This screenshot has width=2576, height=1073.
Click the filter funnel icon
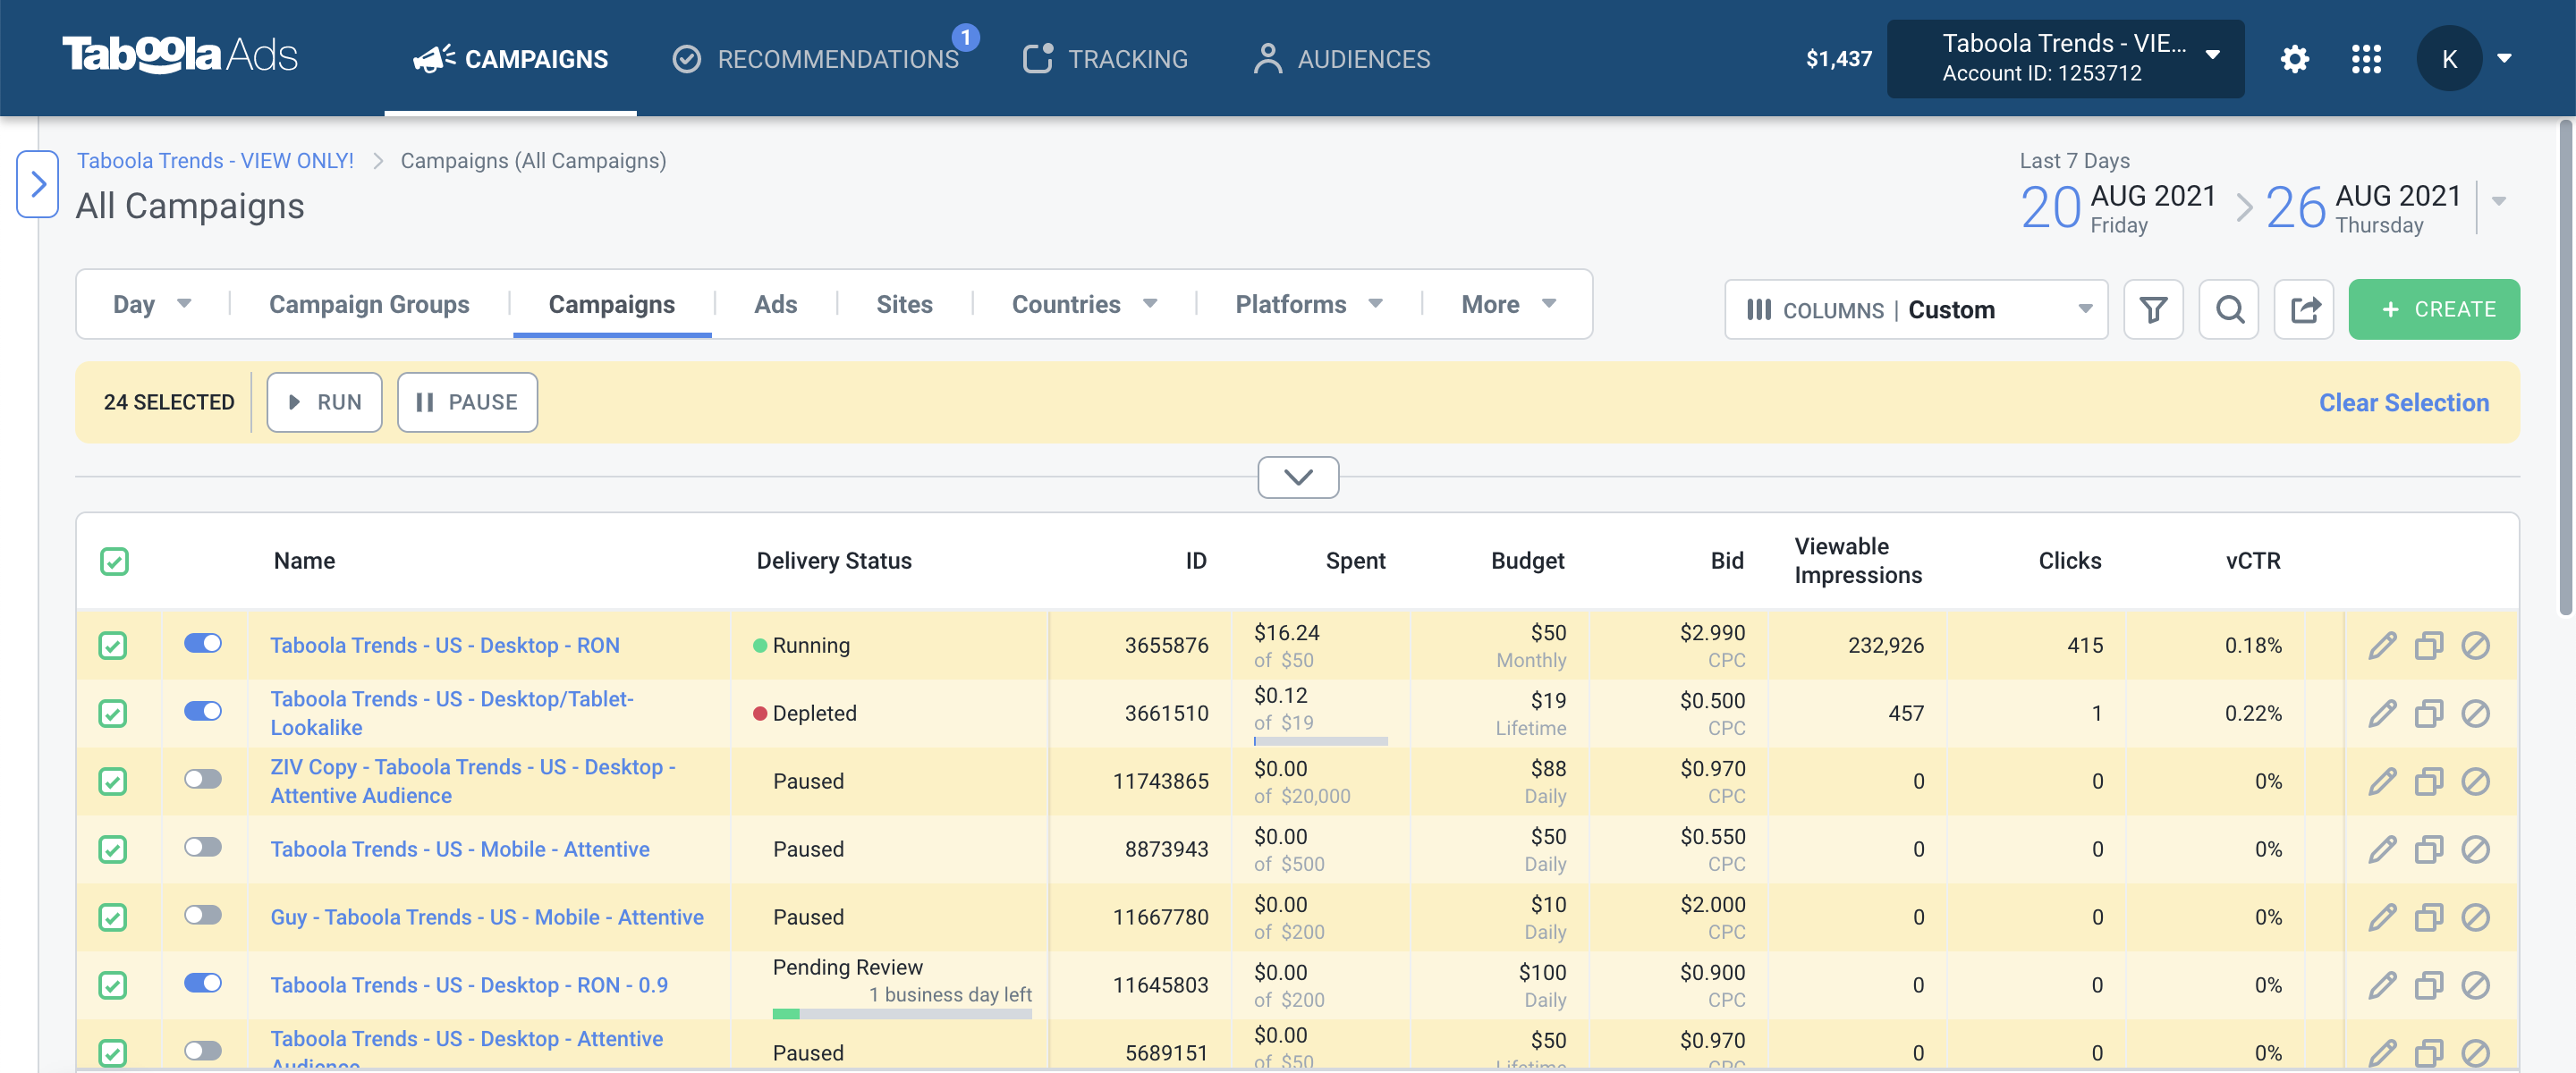click(x=2153, y=310)
